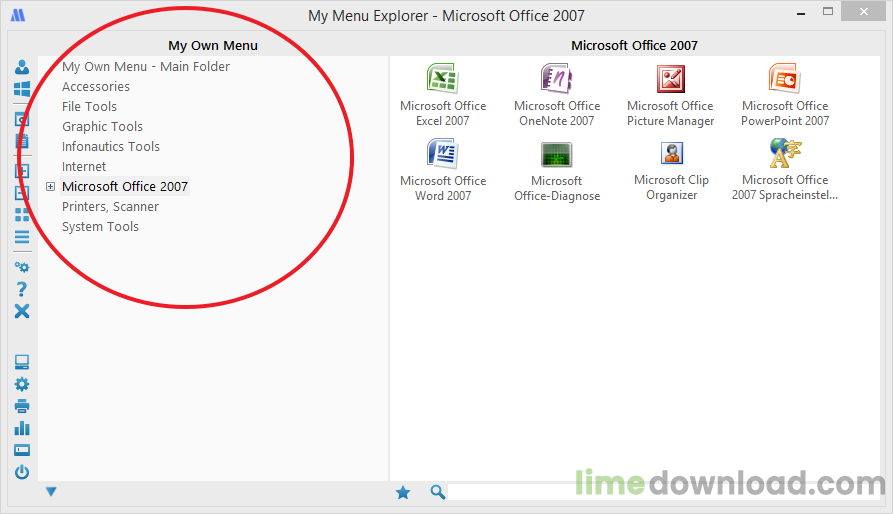Switch to the list lines view icon

click(22, 237)
